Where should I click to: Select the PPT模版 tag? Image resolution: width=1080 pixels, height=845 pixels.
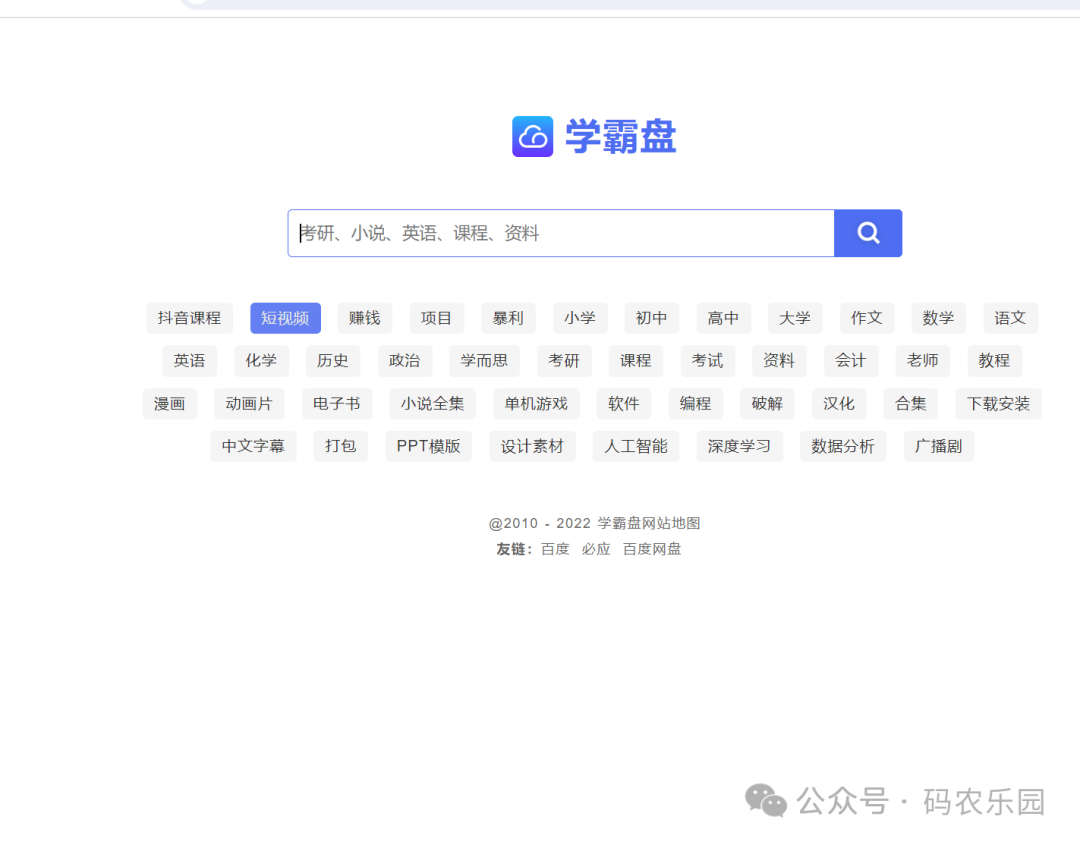[428, 446]
